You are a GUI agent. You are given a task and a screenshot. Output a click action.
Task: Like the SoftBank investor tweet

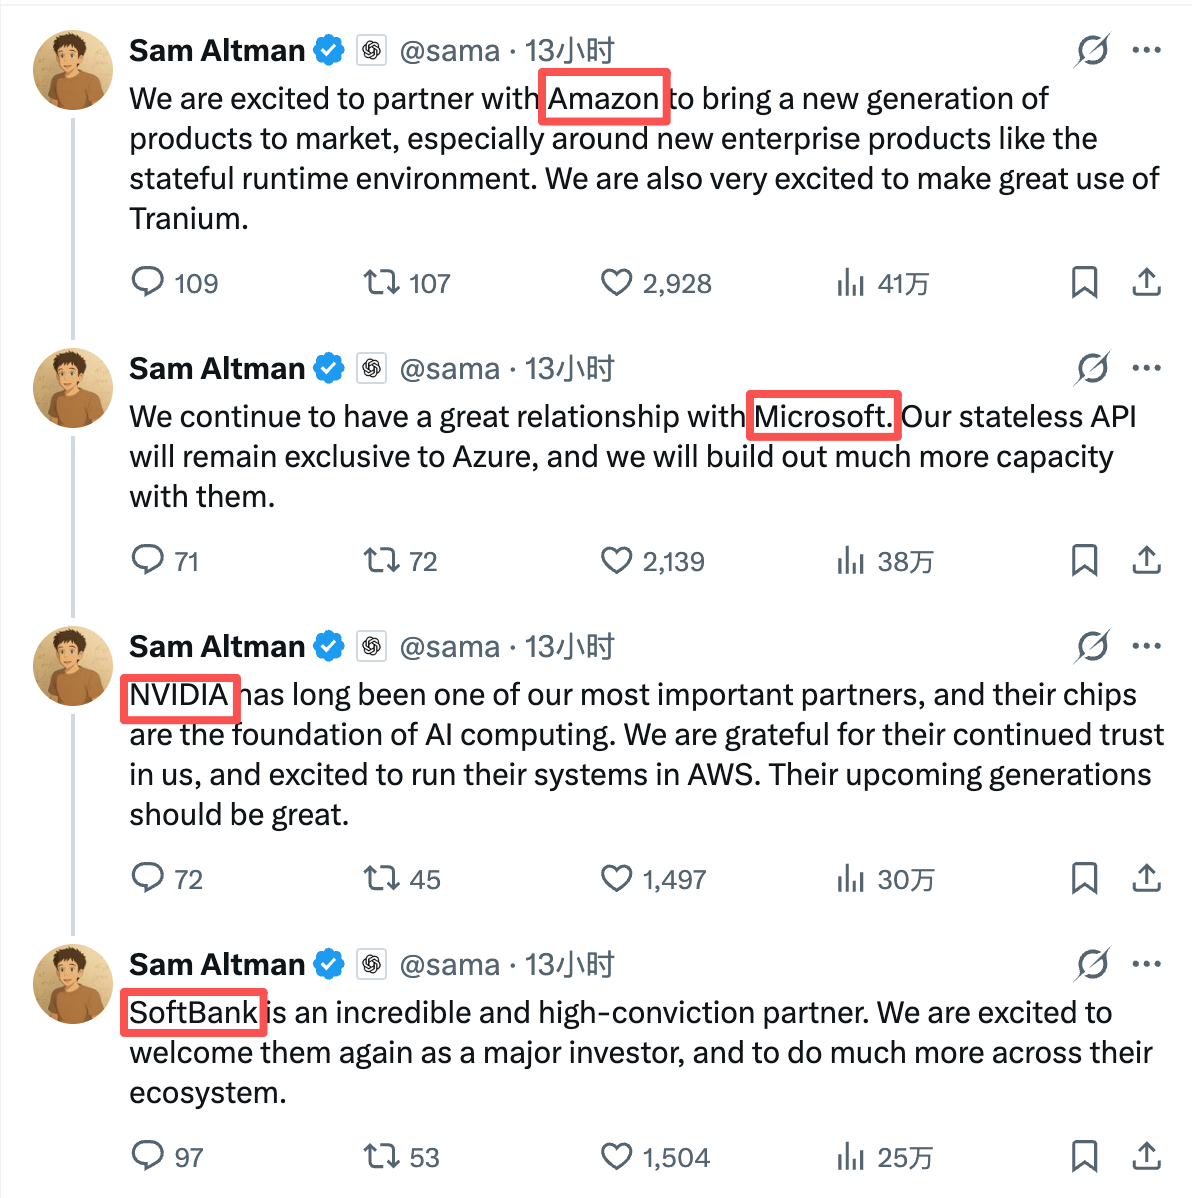(616, 1156)
